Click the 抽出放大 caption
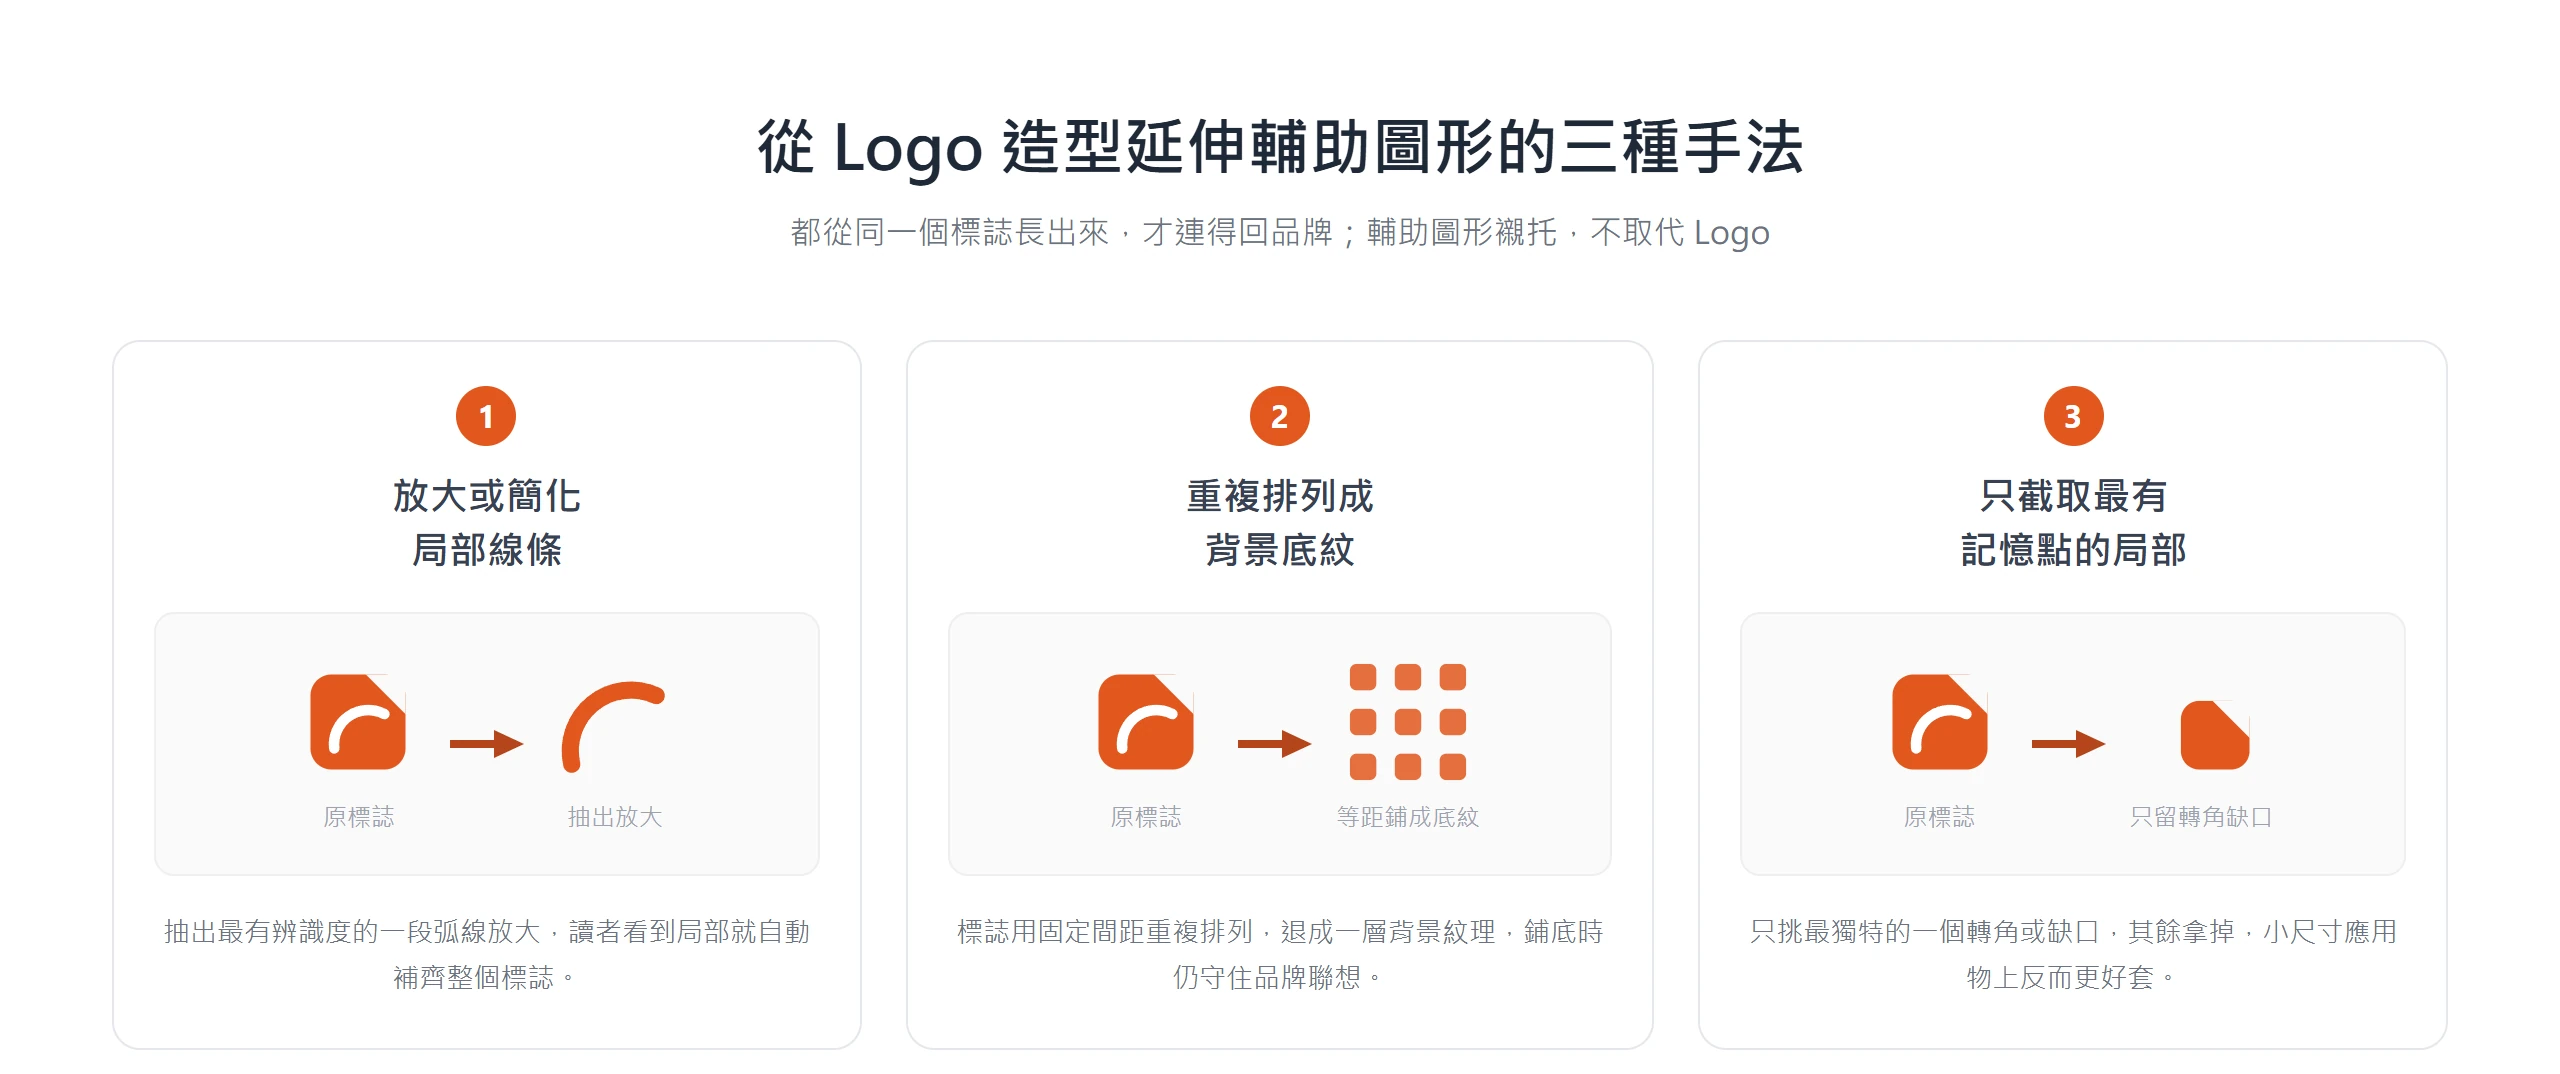This screenshot has height=1074, width=2560. 615,817
